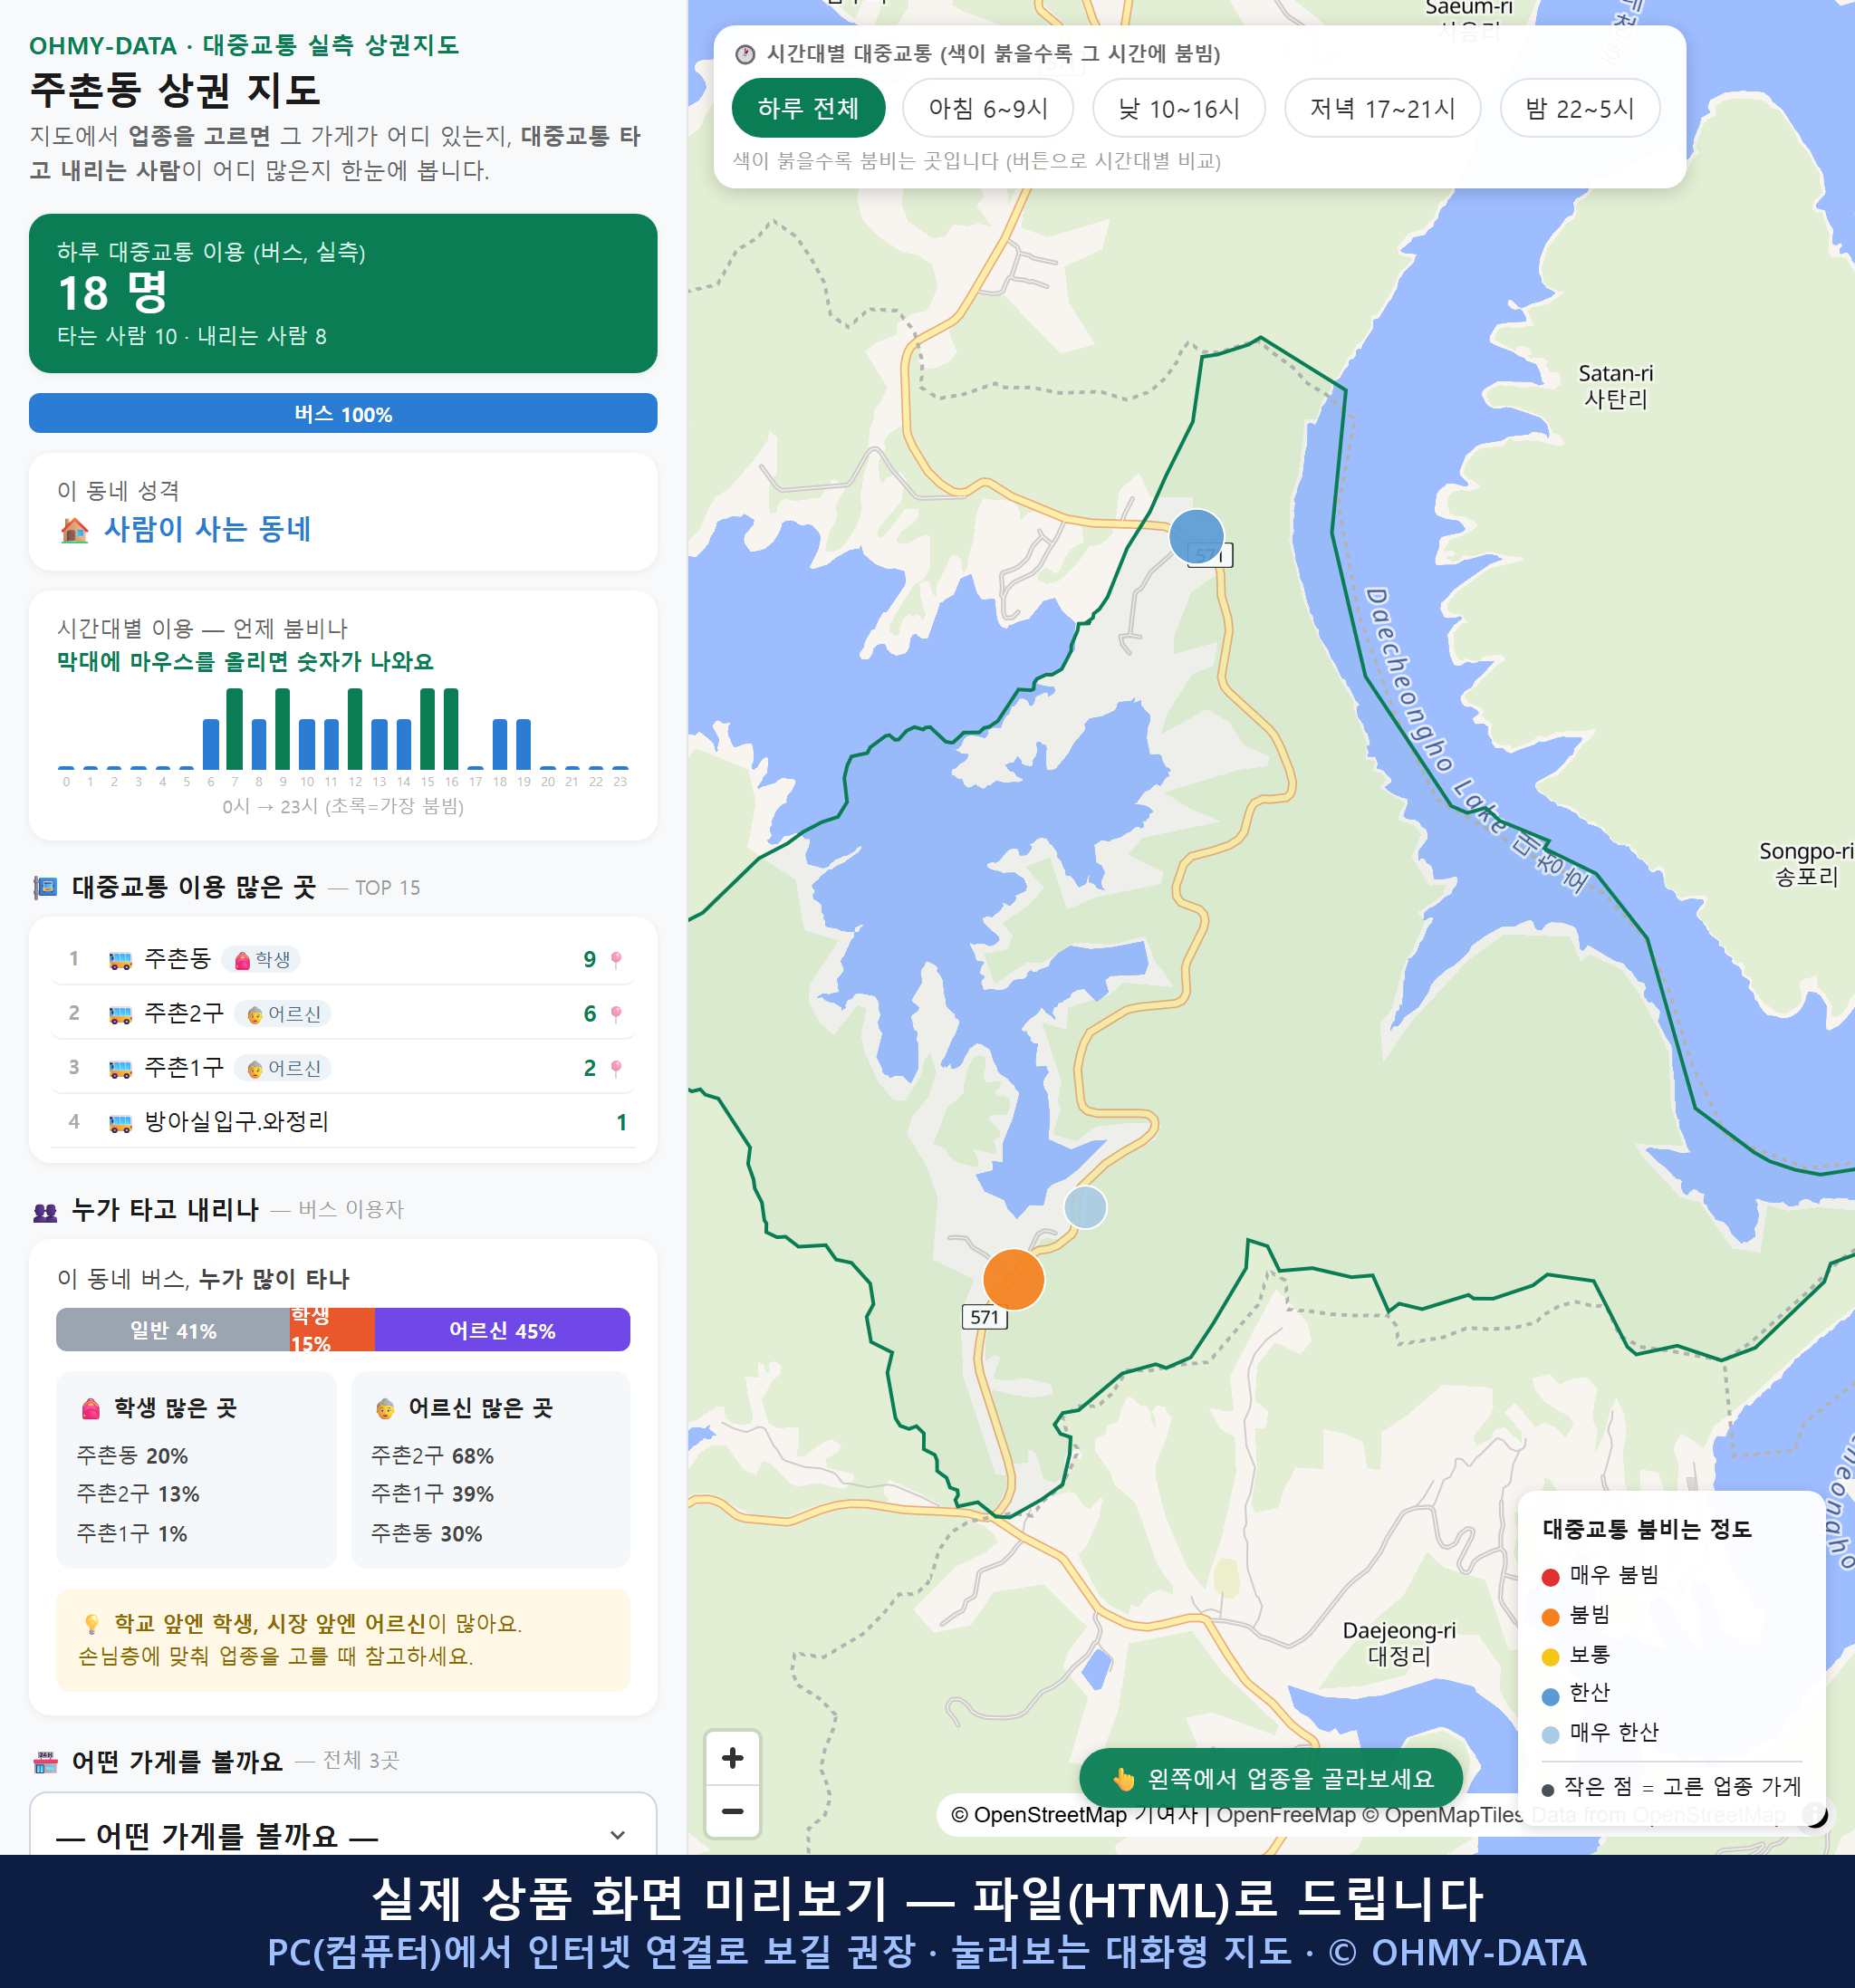The width and height of the screenshot is (1855, 1988).
Task: Click the 버스 100% blue bar
Action: pyautogui.click(x=343, y=413)
